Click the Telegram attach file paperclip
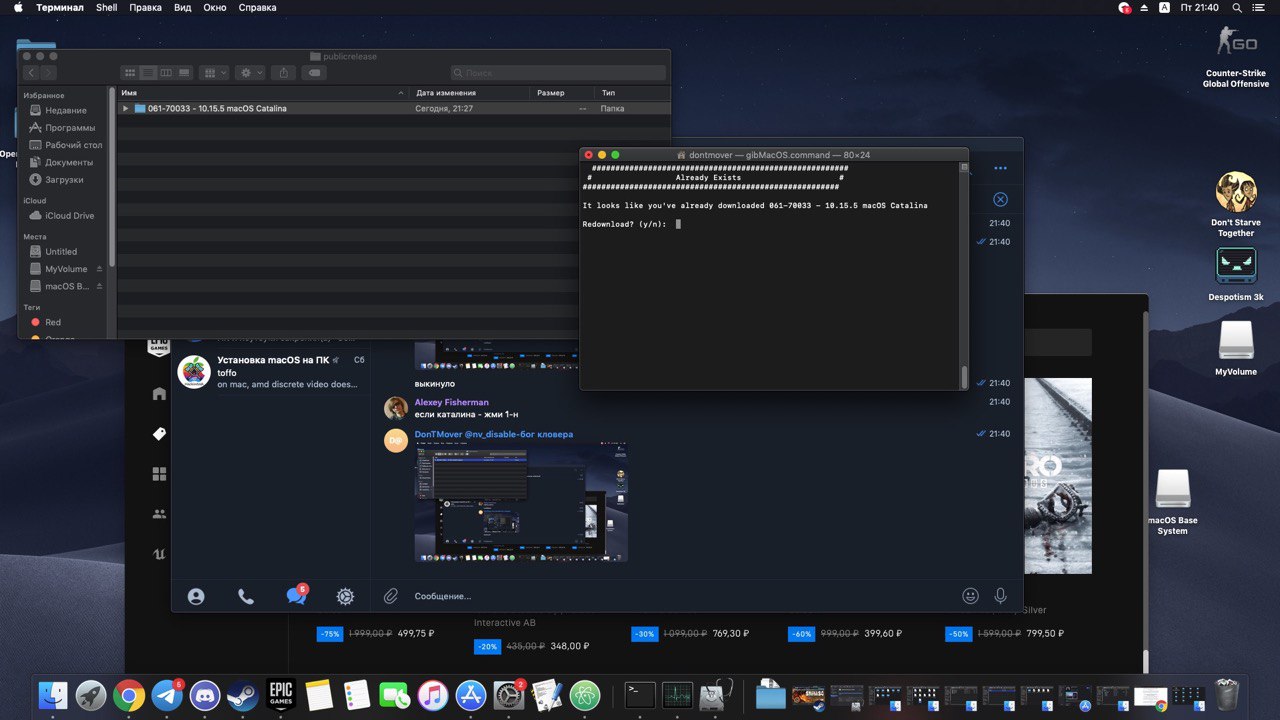The height and width of the screenshot is (720, 1280). (x=391, y=596)
